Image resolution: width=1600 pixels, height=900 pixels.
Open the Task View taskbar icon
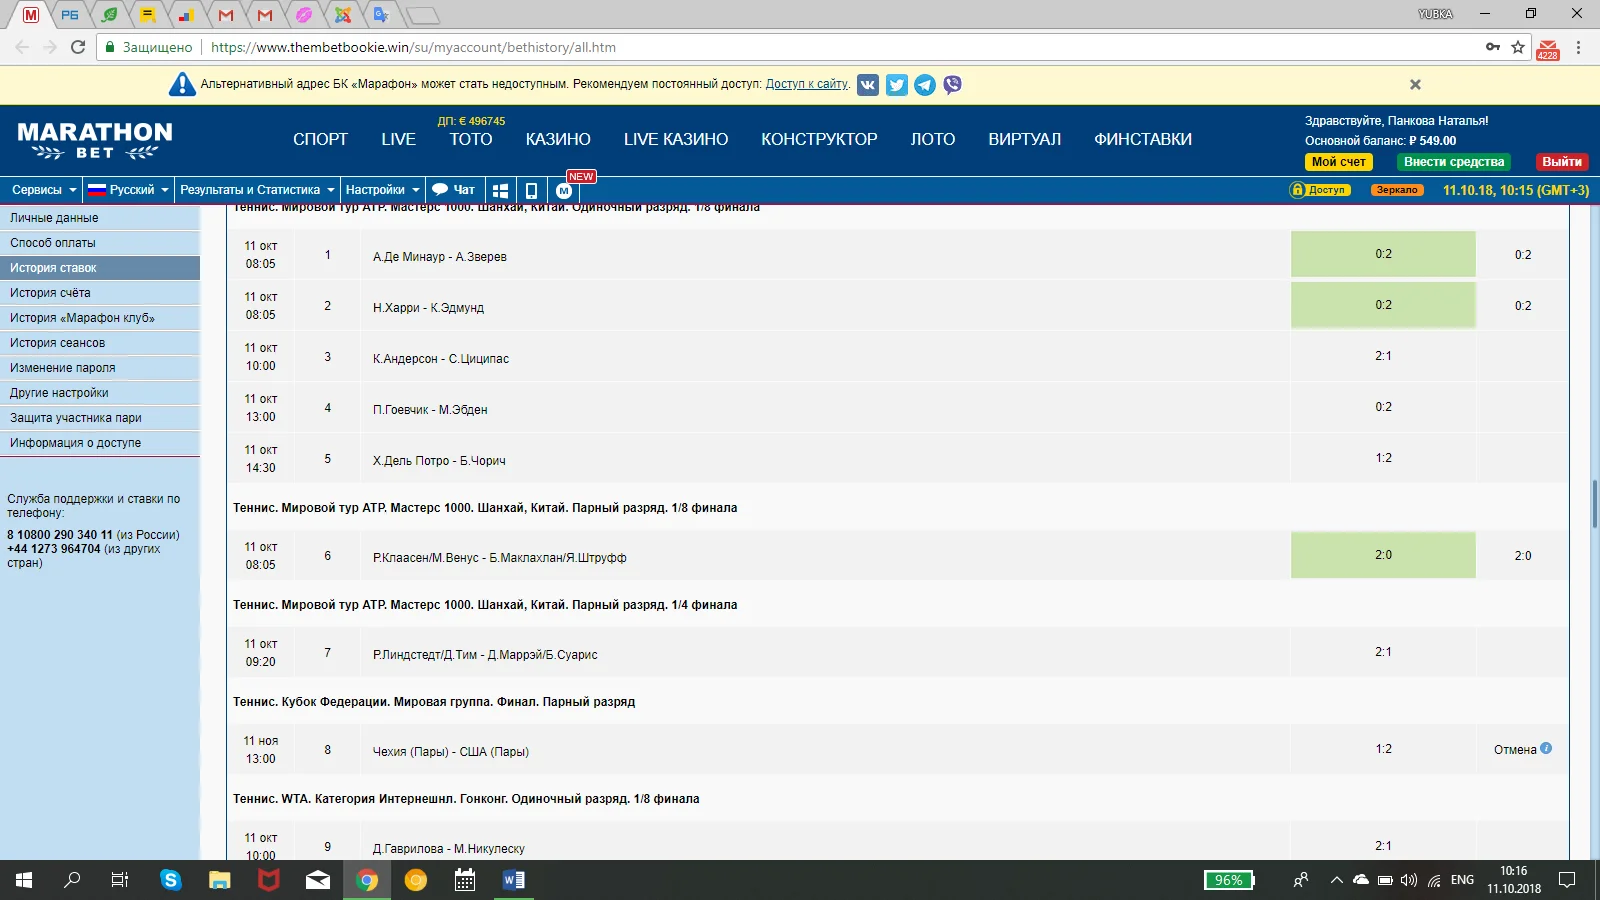[x=120, y=880]
